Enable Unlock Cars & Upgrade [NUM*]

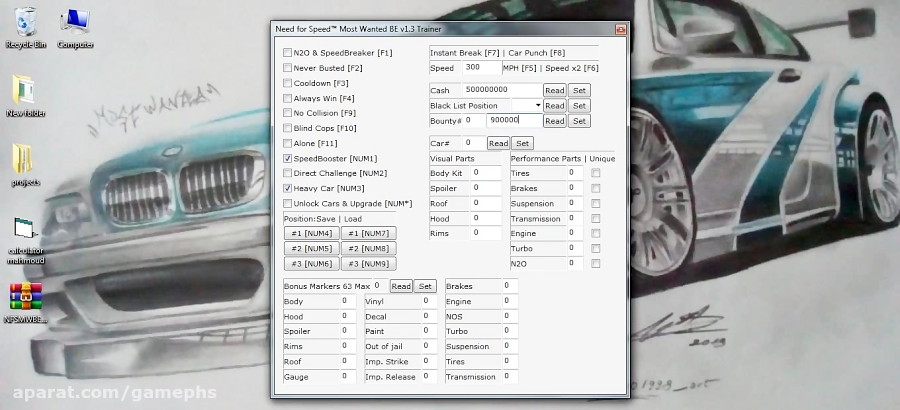pyautogui.click(x=288, y=203)
